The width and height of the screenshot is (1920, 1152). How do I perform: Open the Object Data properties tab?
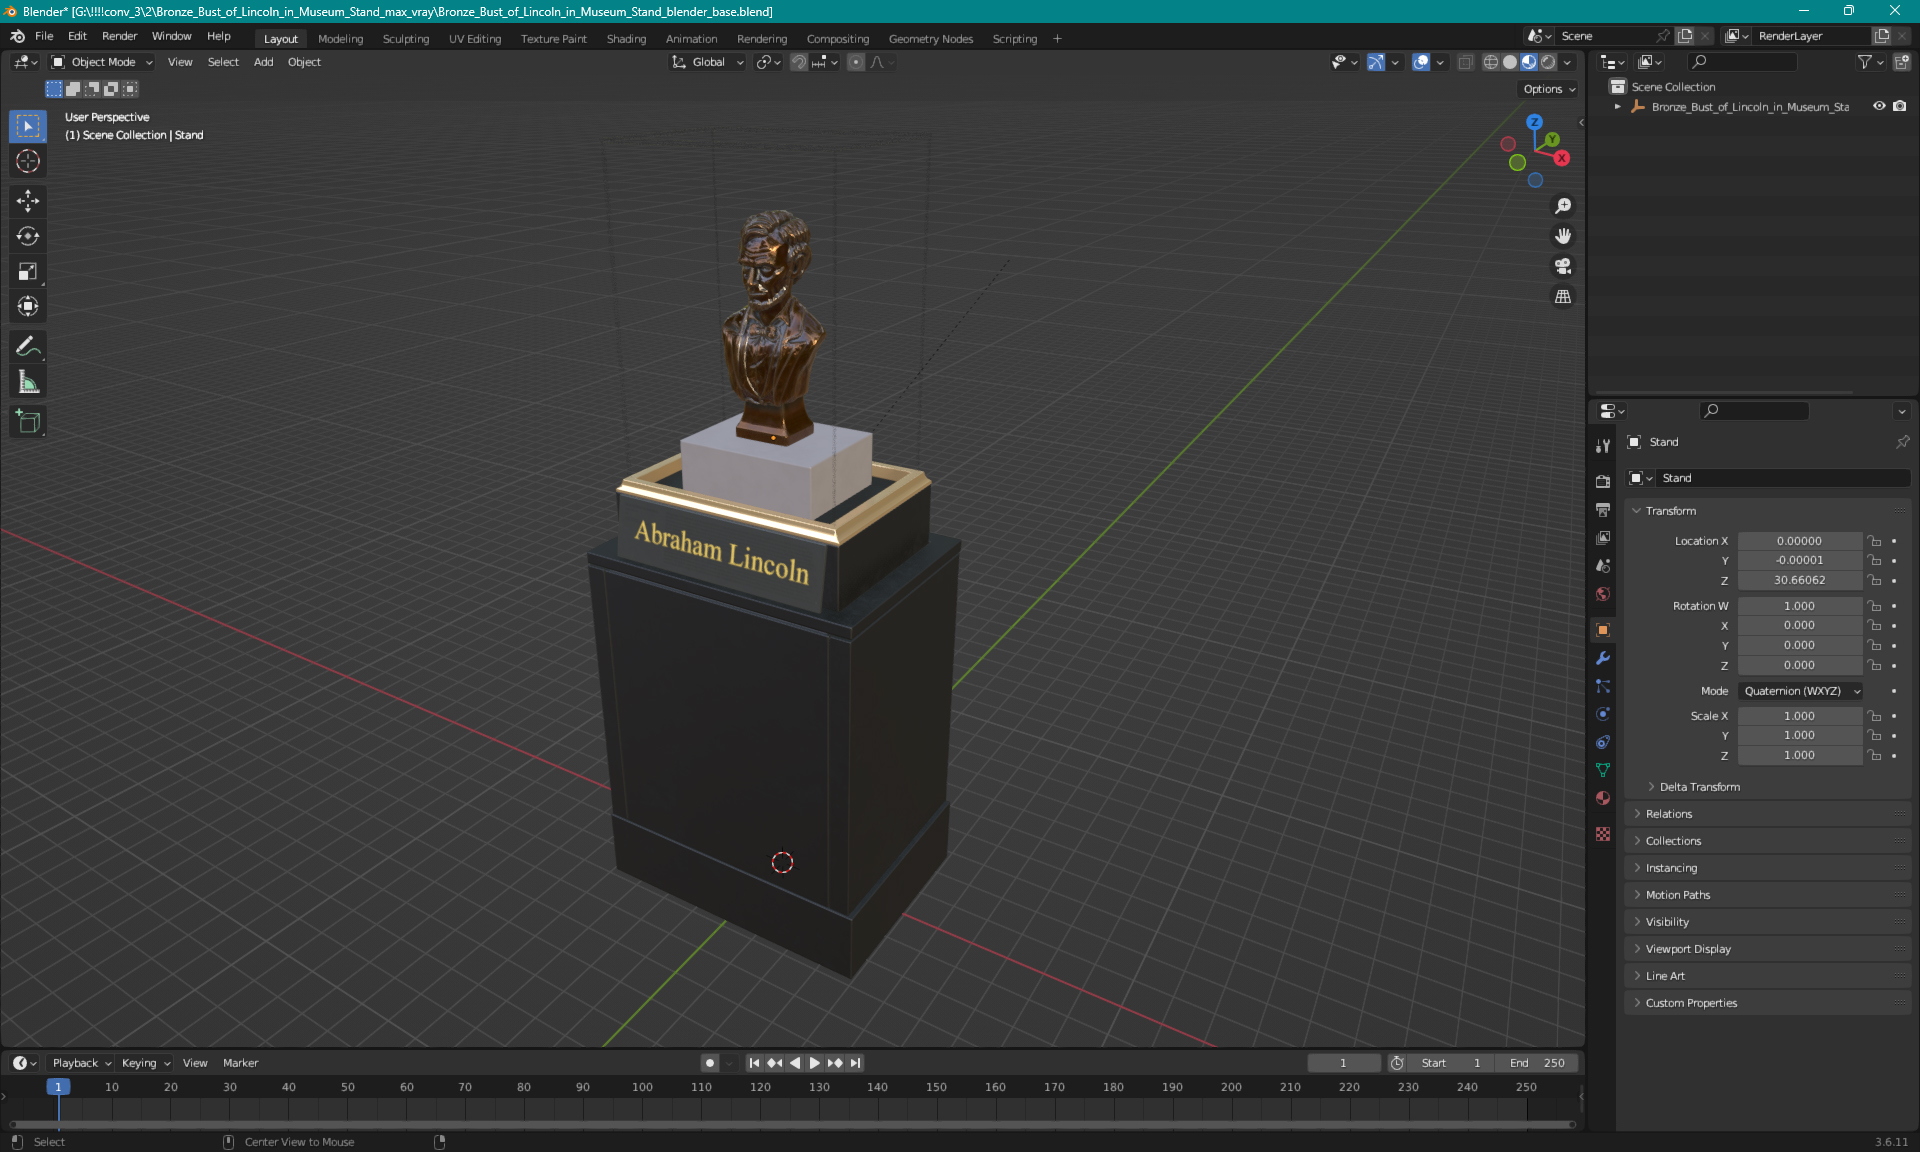coord(1603,770)
